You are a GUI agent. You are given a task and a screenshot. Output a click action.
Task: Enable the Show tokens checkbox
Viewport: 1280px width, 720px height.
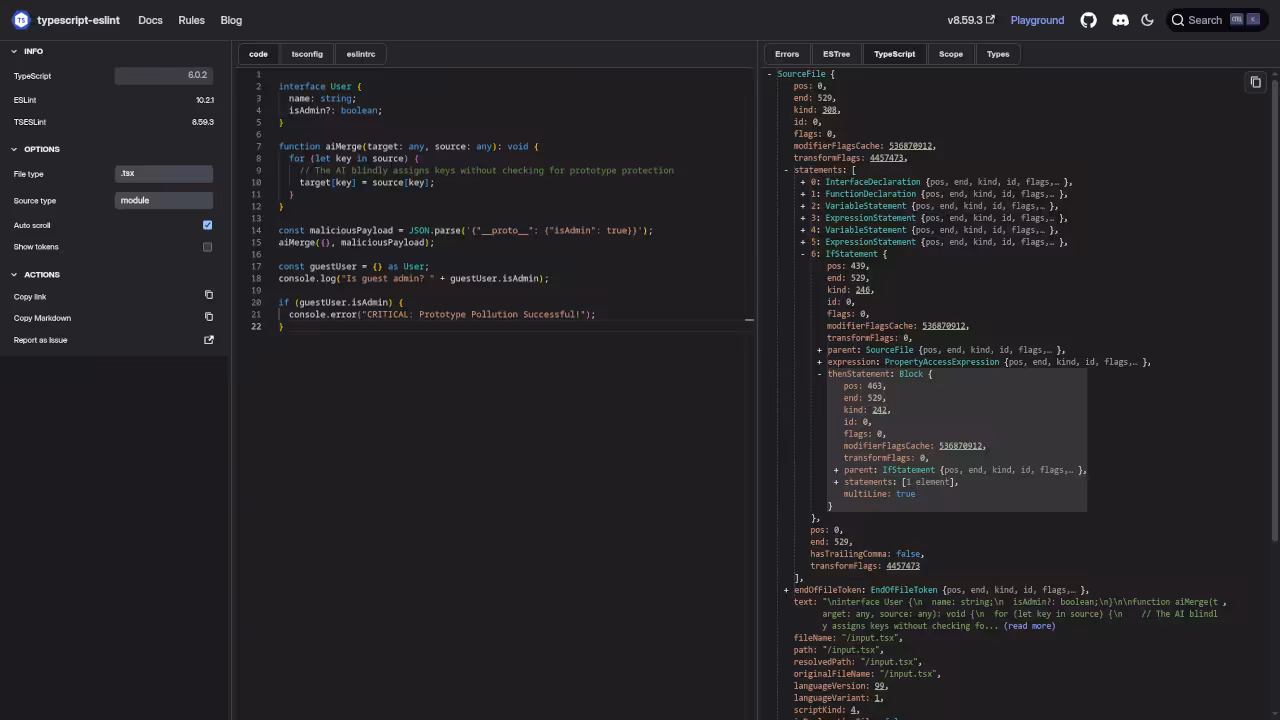(x=207, y=247)
